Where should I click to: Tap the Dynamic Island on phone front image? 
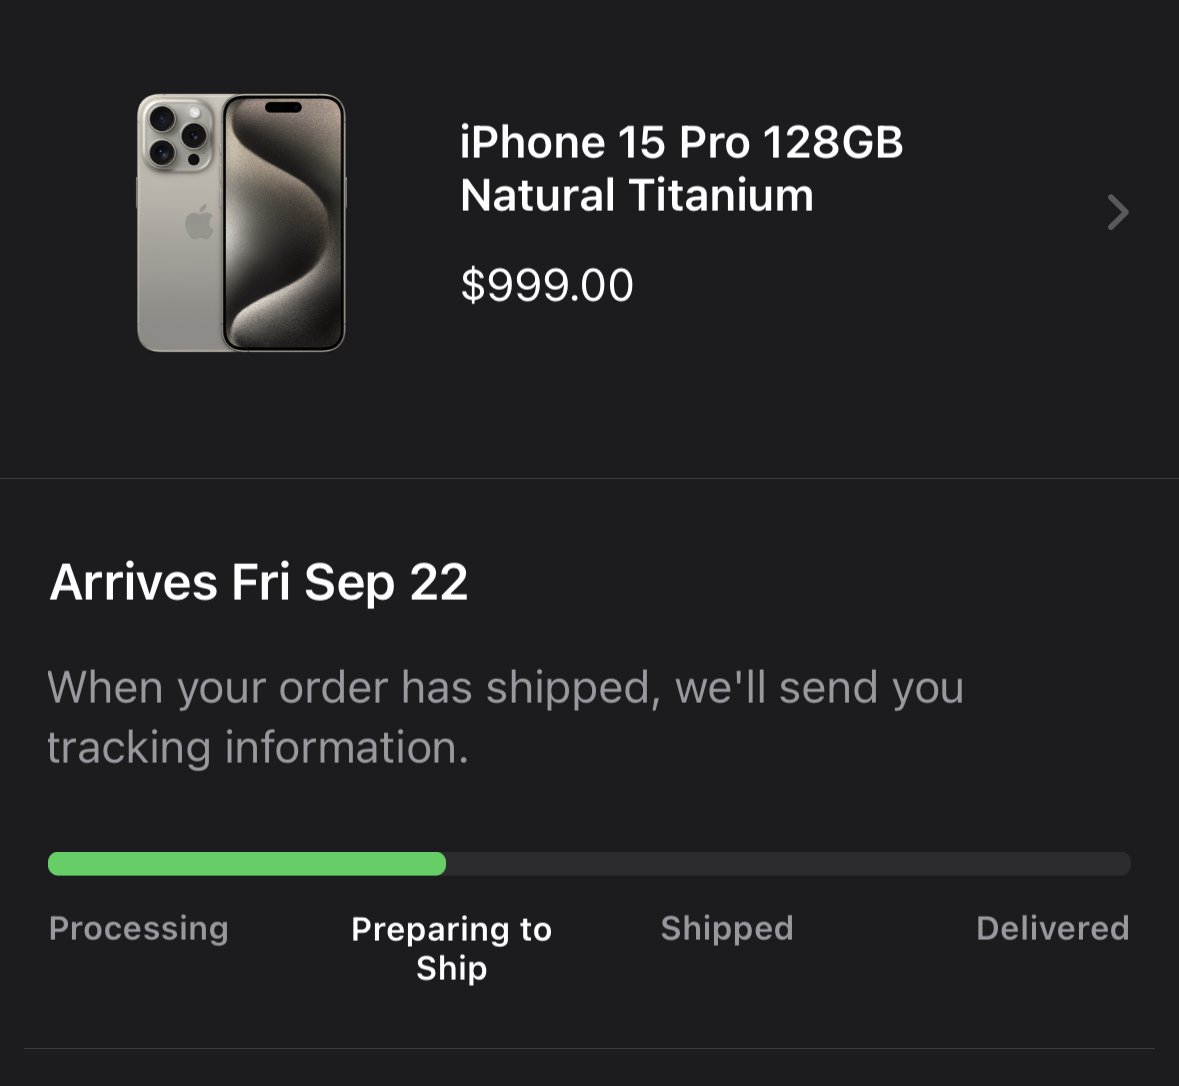[283, 108]
